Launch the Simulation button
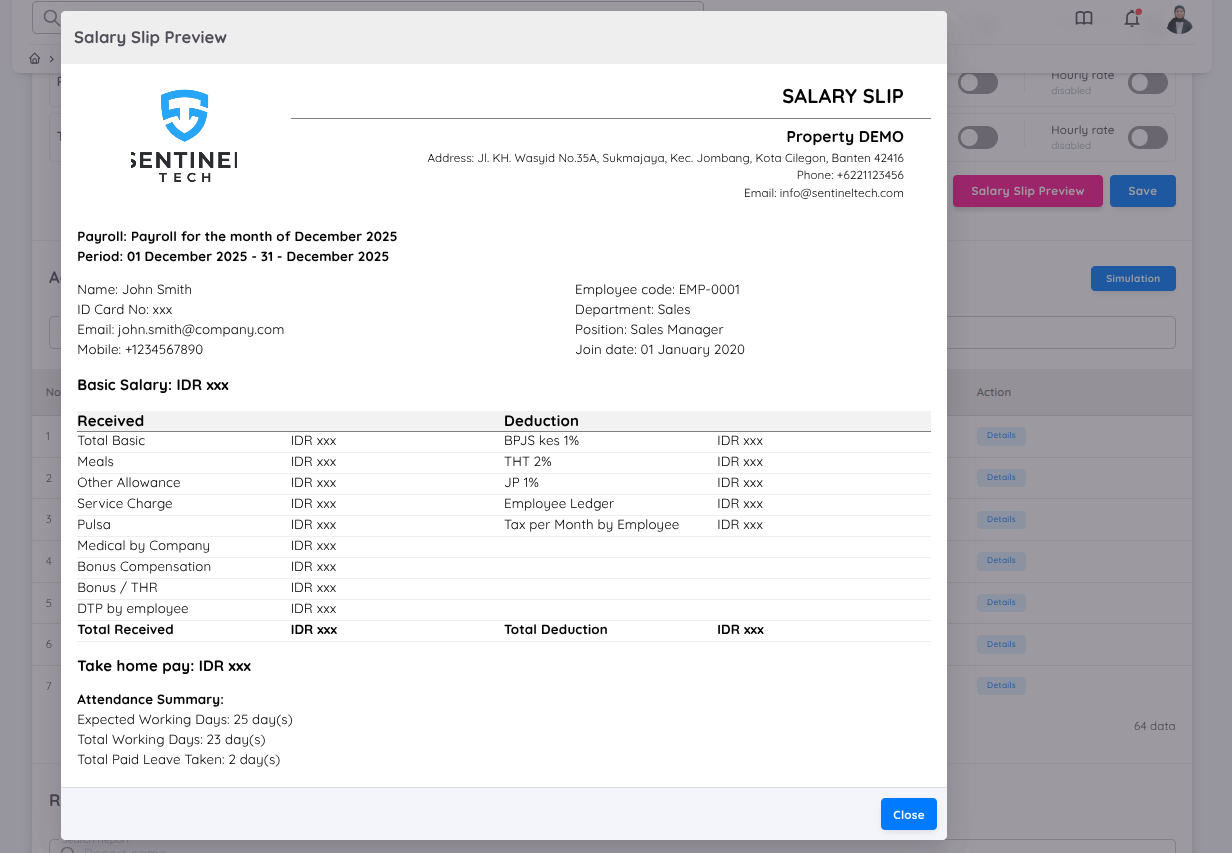Screen dimensions: 1232x853 1133,278
